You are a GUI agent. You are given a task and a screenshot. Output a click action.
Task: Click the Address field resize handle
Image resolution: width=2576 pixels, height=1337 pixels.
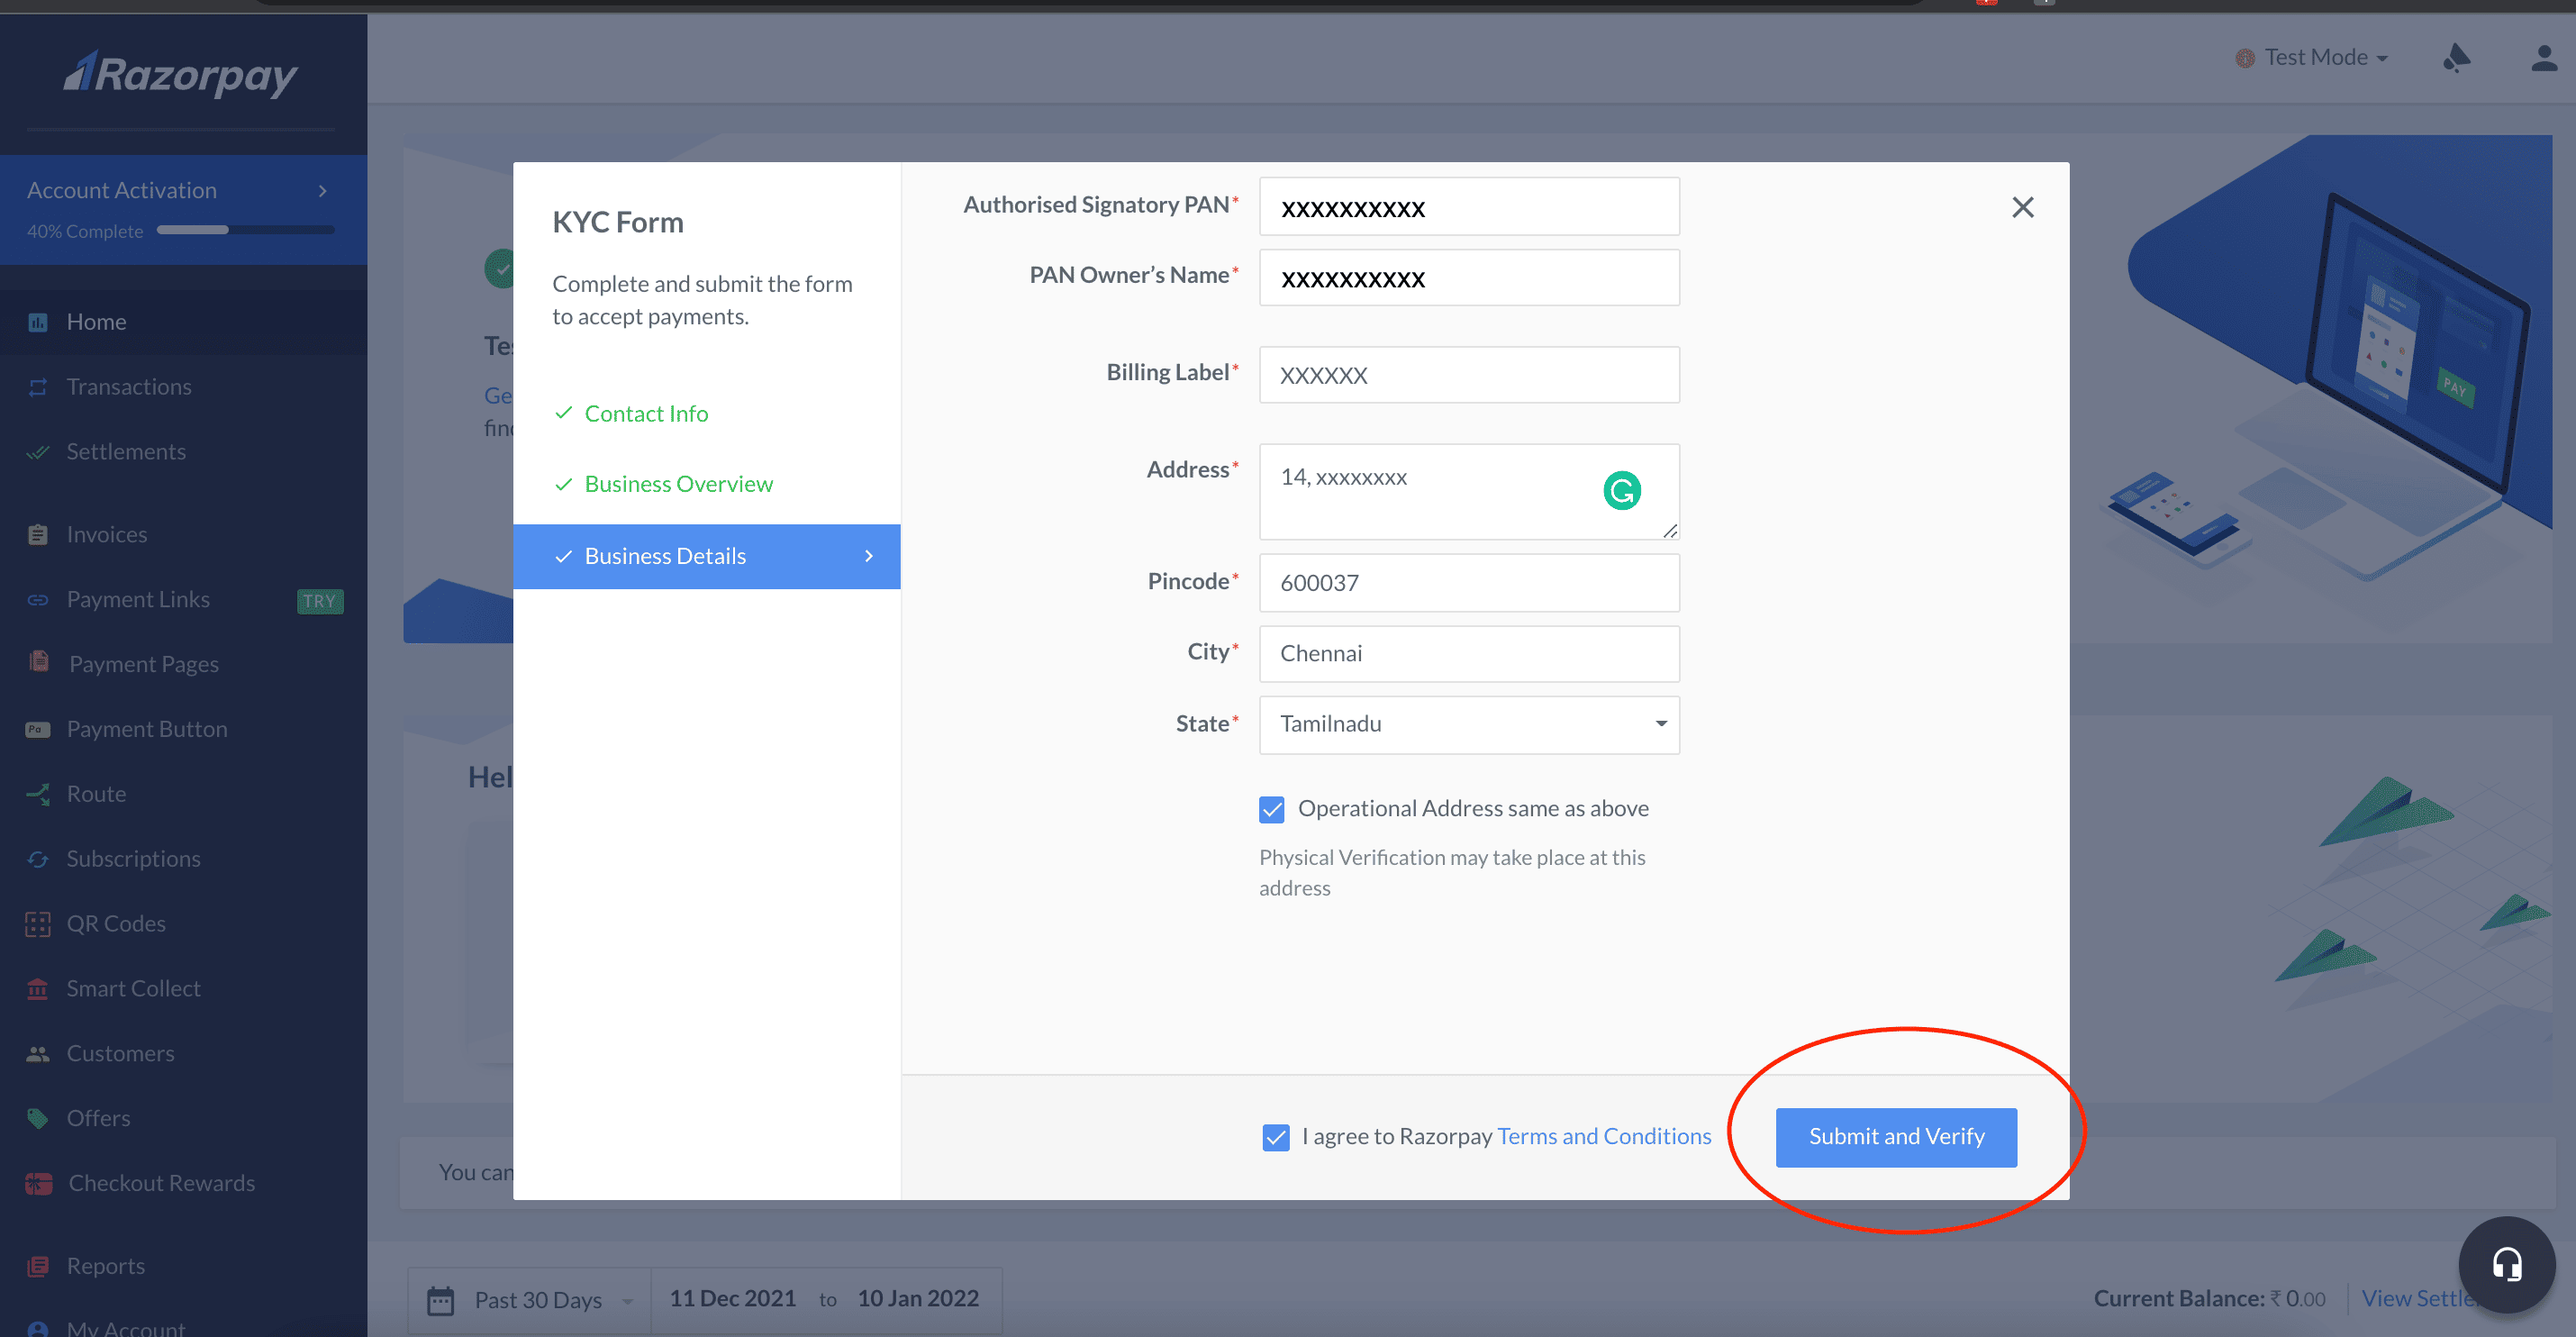pos(1669,530)
